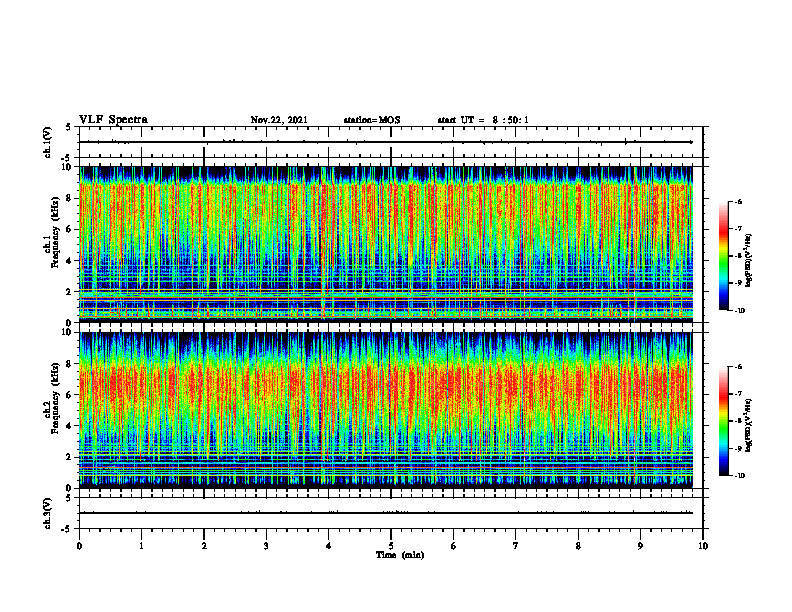
Task: Click inside the ch.1 spectrogram panel
Action: click(386, 244)
